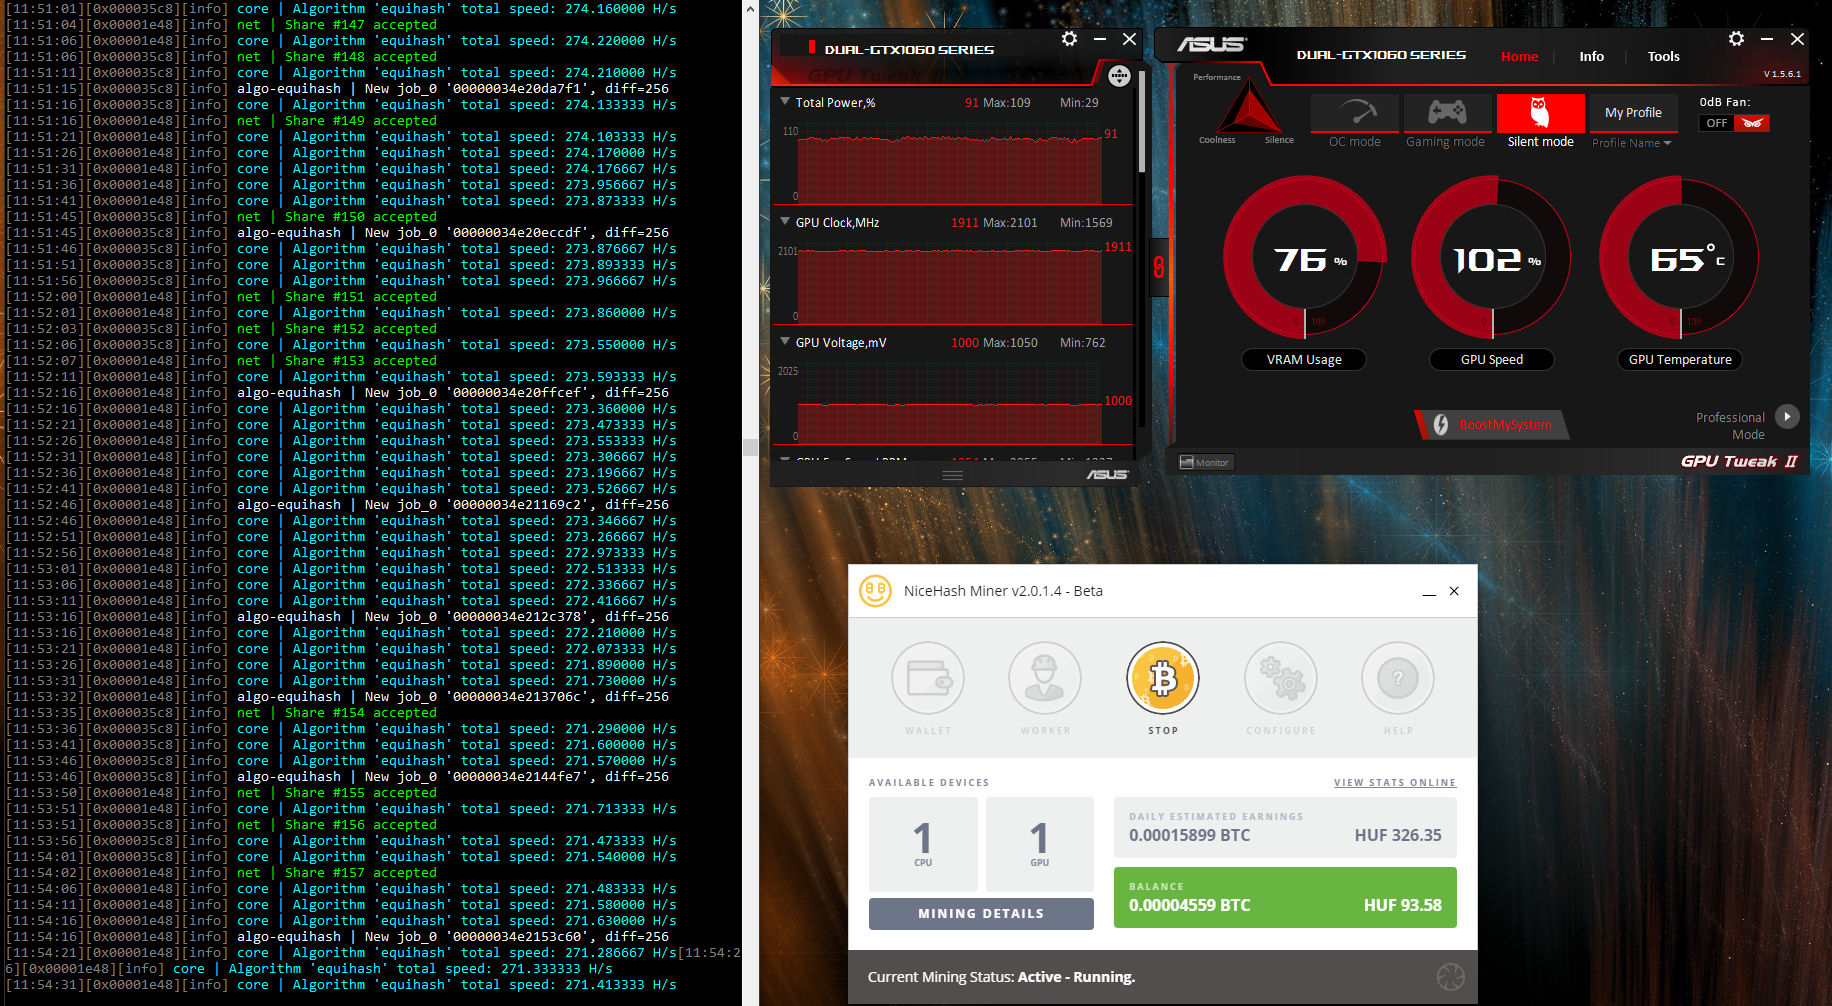This screenshot has height=1006, width=1832.
Task: Click the Daily Estimated Earnings panel
Action: click(1285, 827)
